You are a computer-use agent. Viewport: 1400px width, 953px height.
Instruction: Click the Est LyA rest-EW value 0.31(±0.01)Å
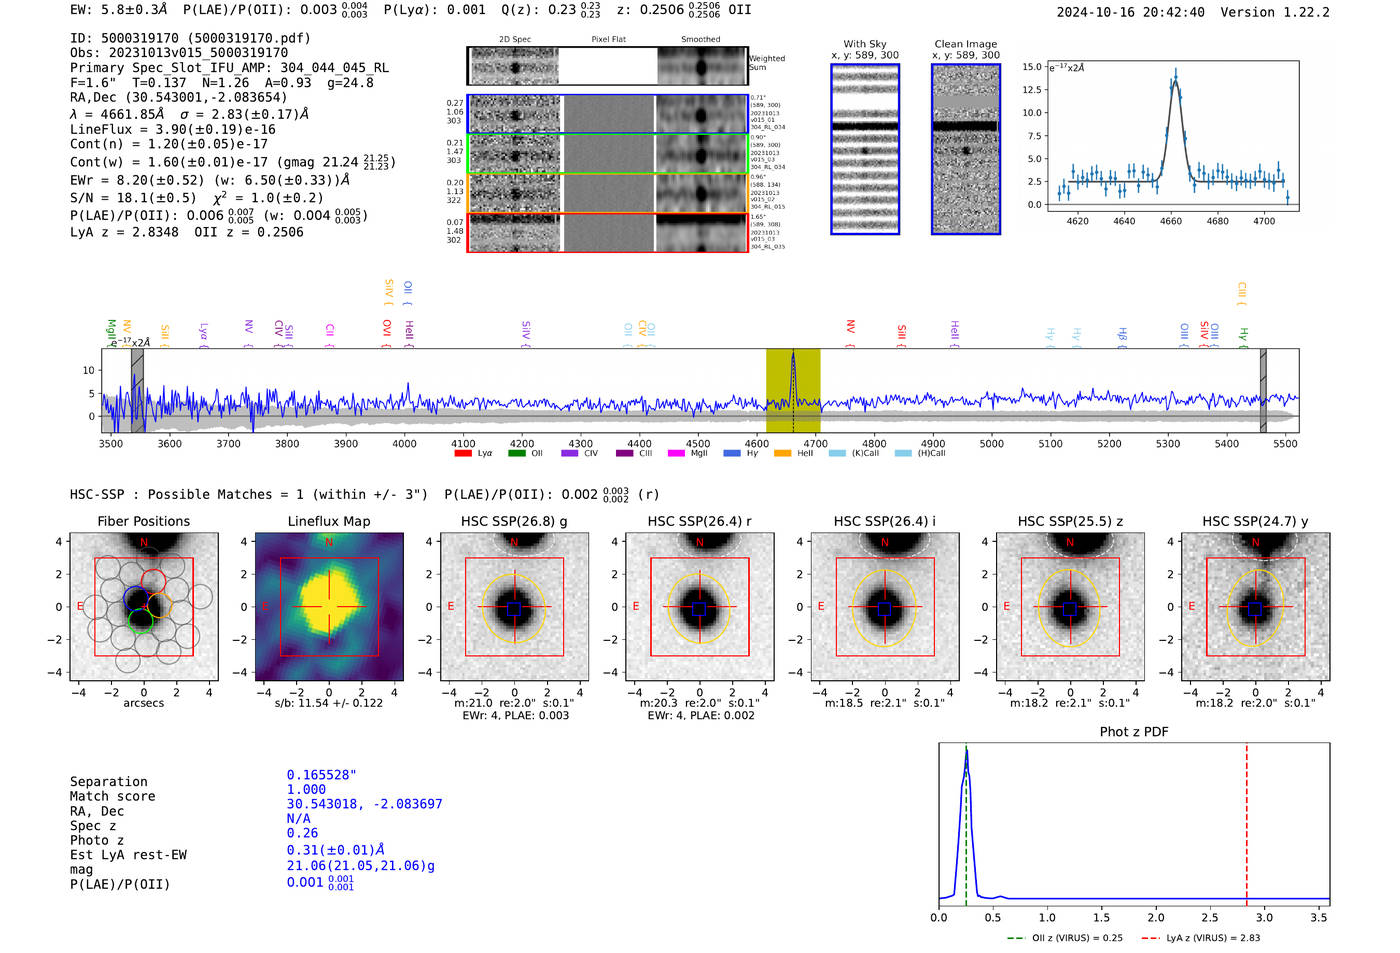click(336, 849)
